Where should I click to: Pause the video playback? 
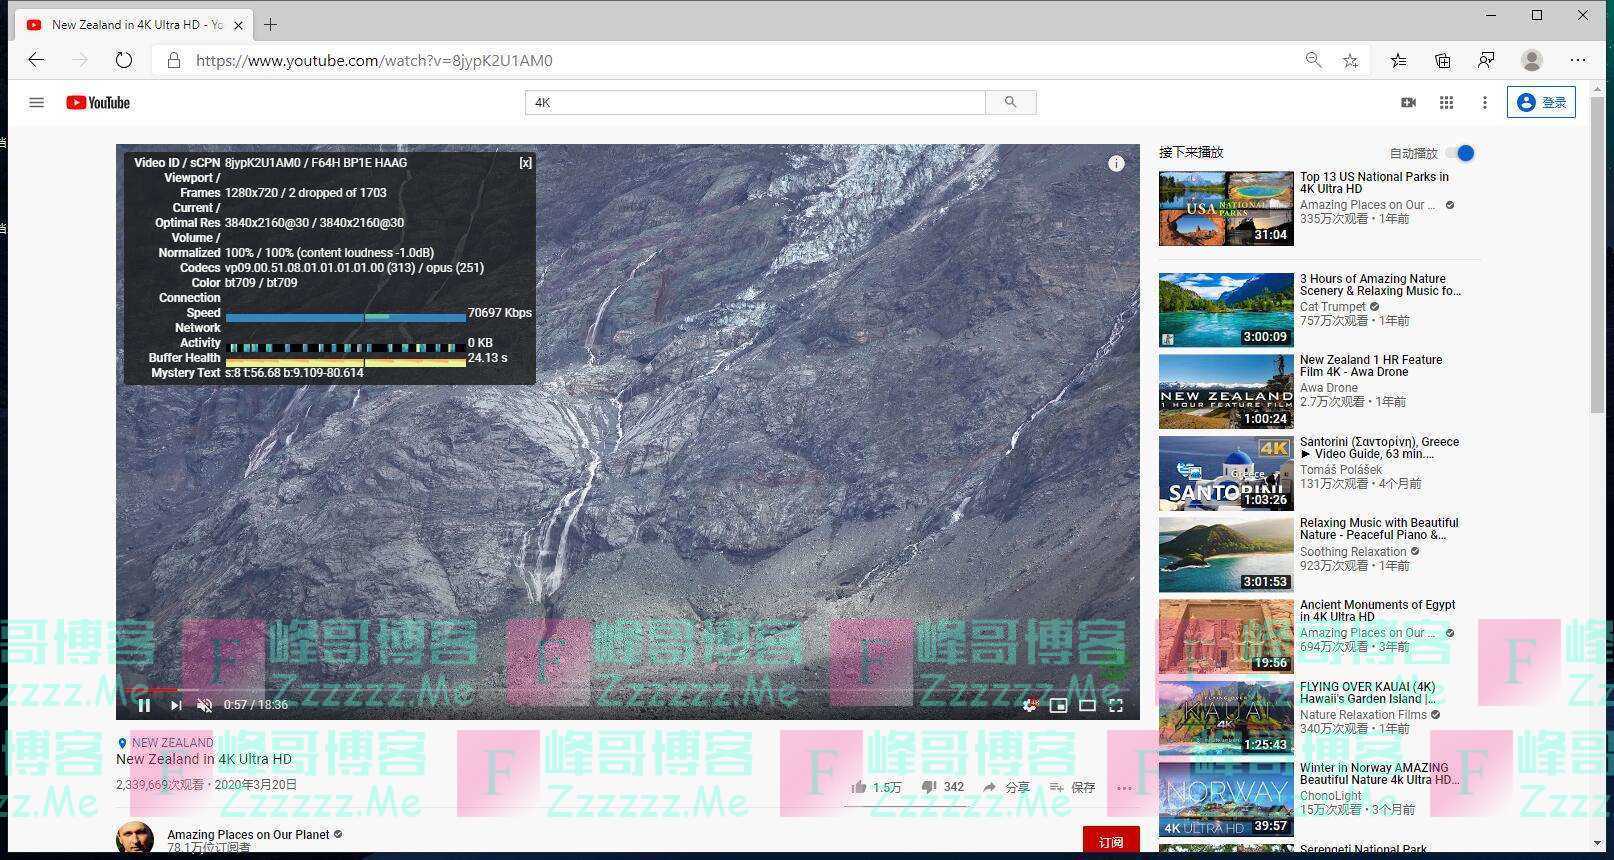[144, 705]
